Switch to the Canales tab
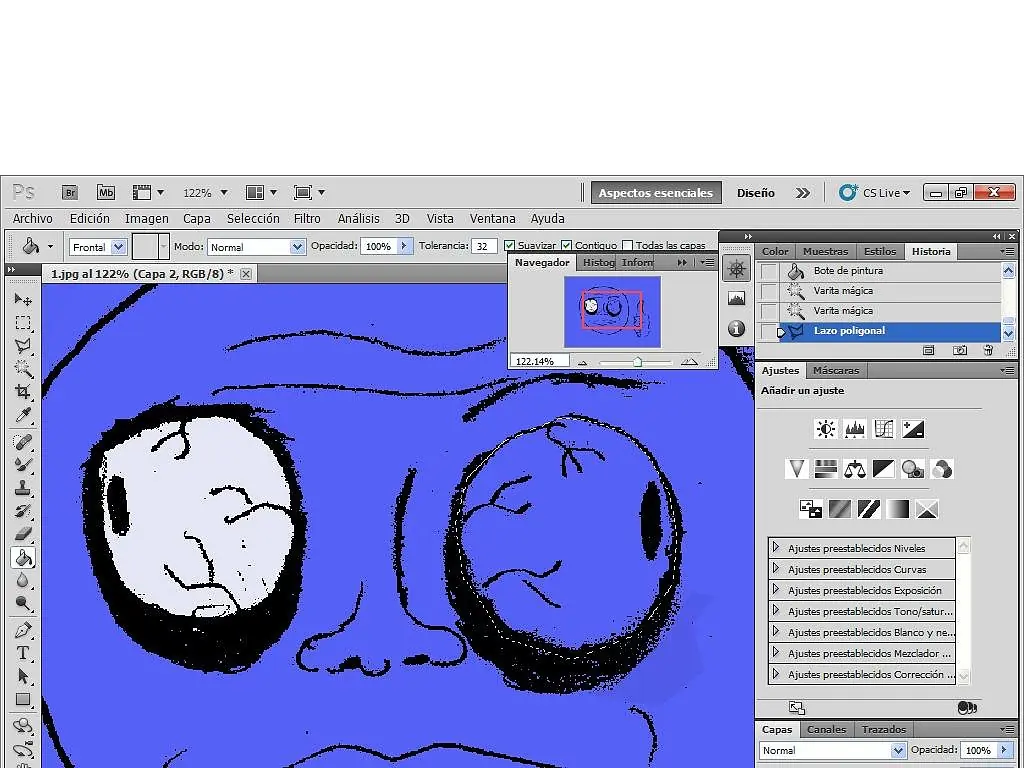The width and height of the screenshot is (1024, 768). 826,729
